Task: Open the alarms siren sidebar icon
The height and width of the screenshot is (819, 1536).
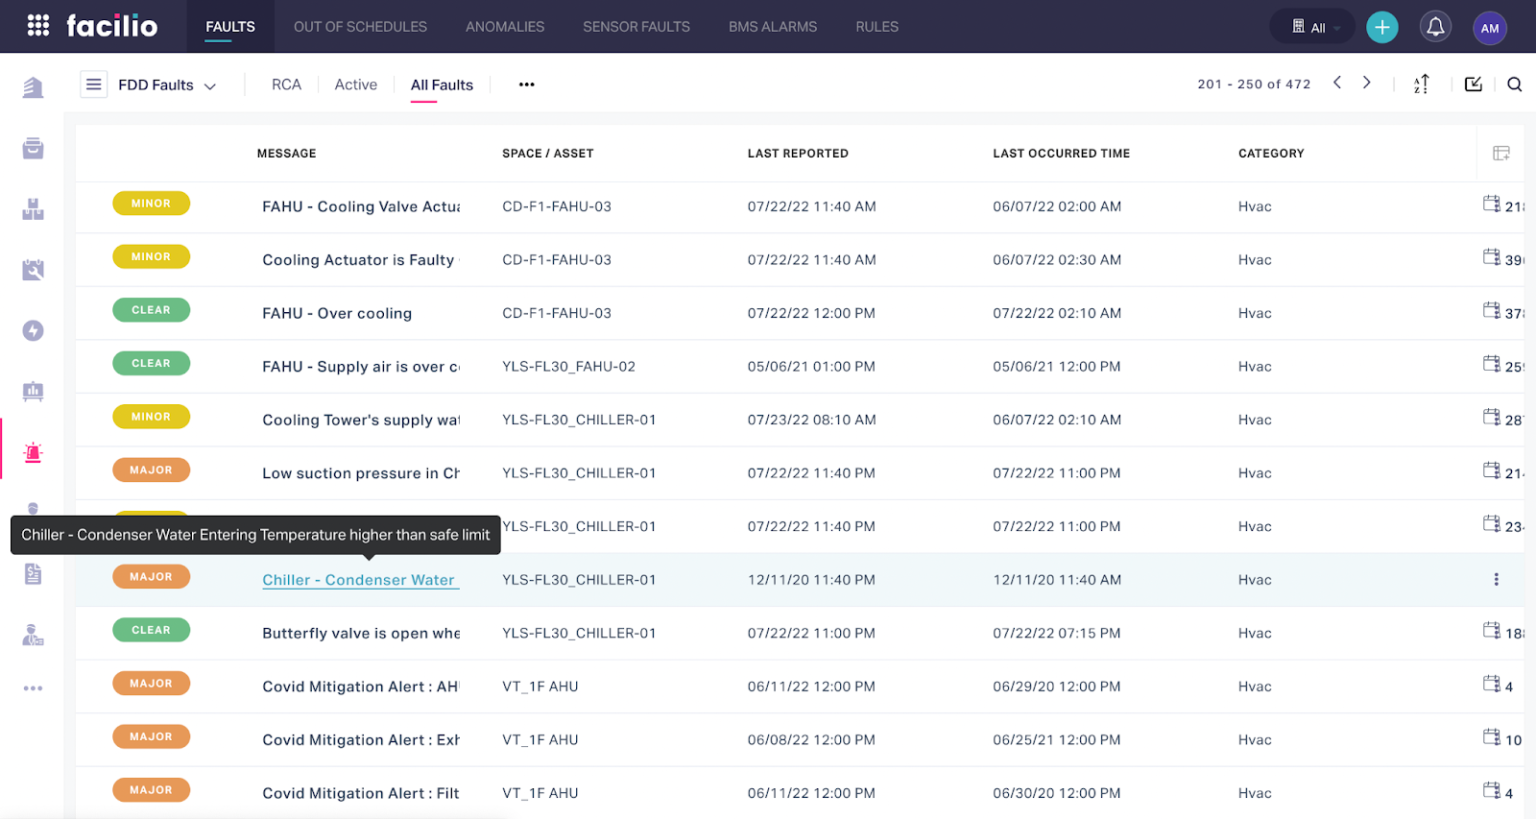Action: pos(33,453)
